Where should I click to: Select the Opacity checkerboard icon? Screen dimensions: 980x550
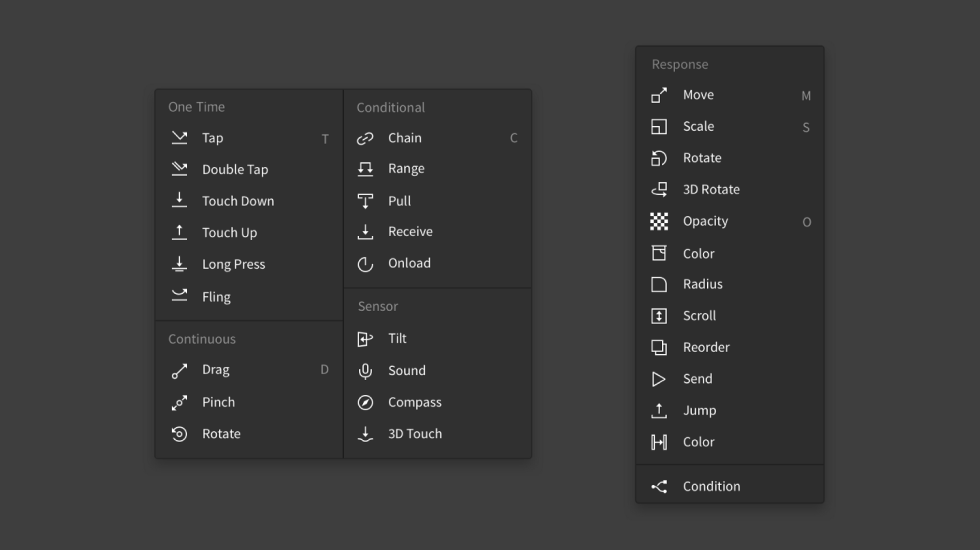[x=659, y=221]
